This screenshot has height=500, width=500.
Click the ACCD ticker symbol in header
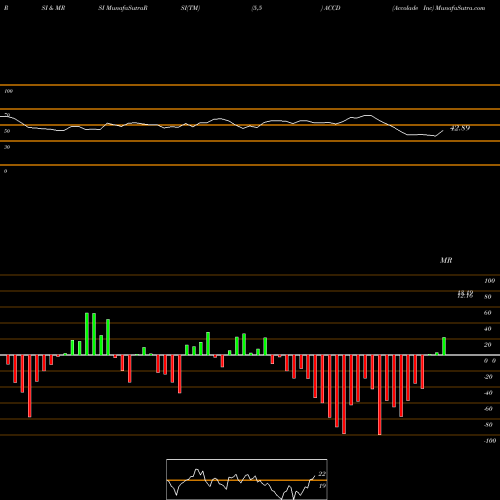pyautogui.click(x=332, y=8)
